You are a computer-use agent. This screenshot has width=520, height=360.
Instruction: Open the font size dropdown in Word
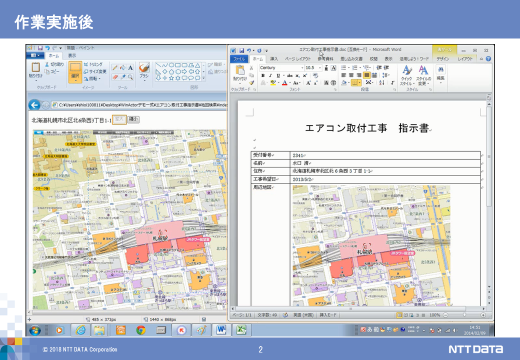click(x=313, y=68)
